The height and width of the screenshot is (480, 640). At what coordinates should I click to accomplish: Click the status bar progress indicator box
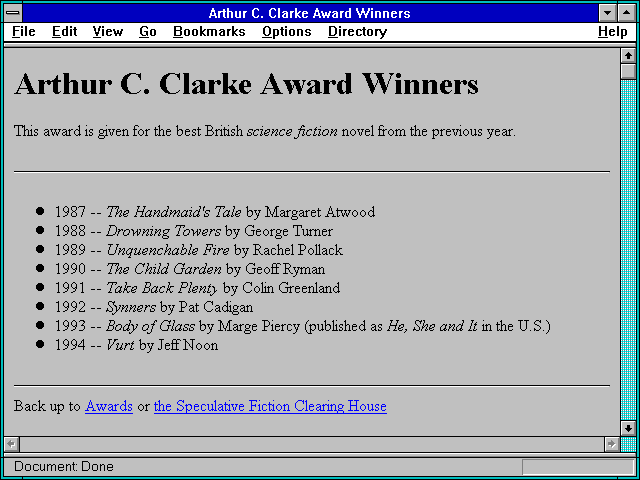click(578, 467)
